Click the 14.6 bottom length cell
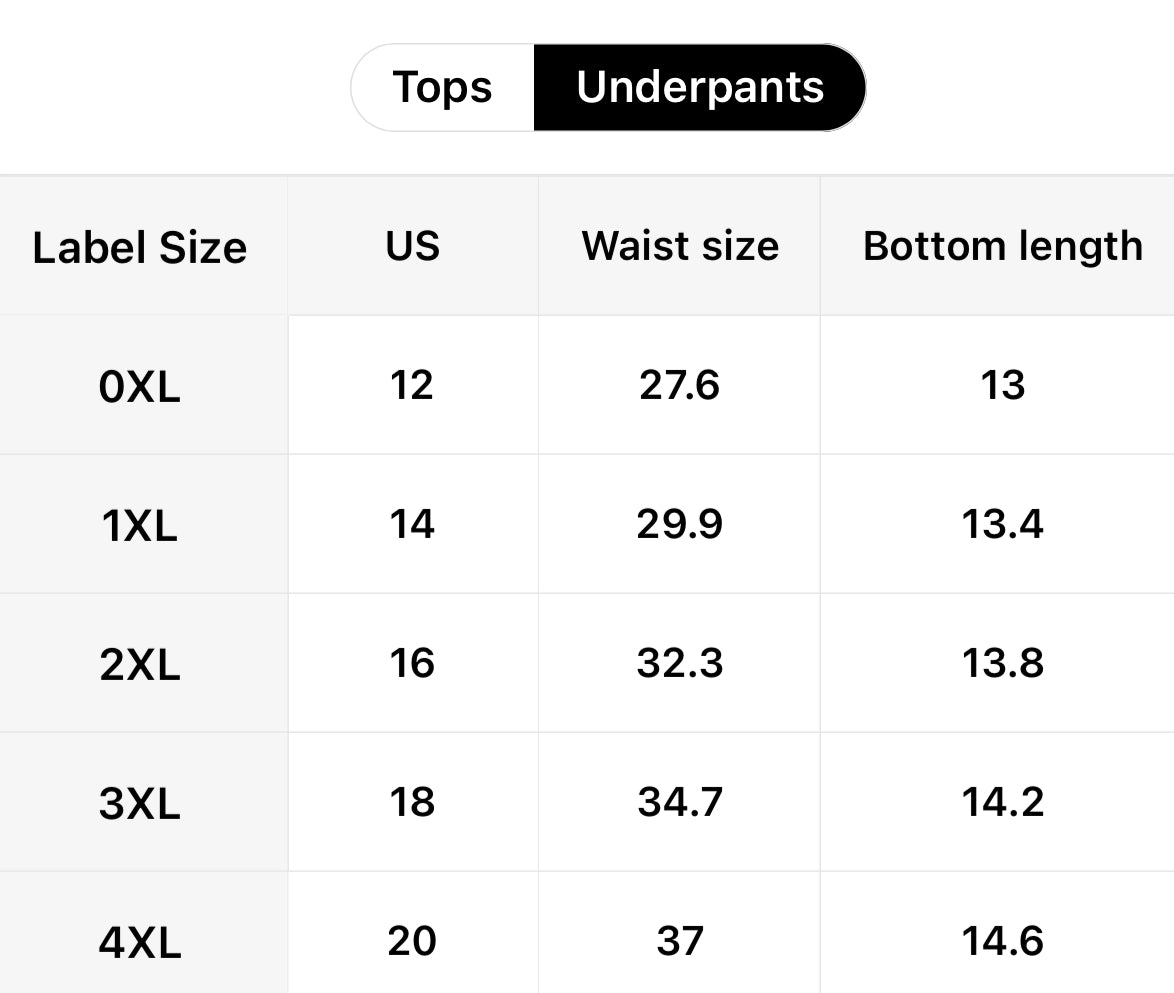The height and width of the screenshot is (993, 1174). [x=1003, y=941]
